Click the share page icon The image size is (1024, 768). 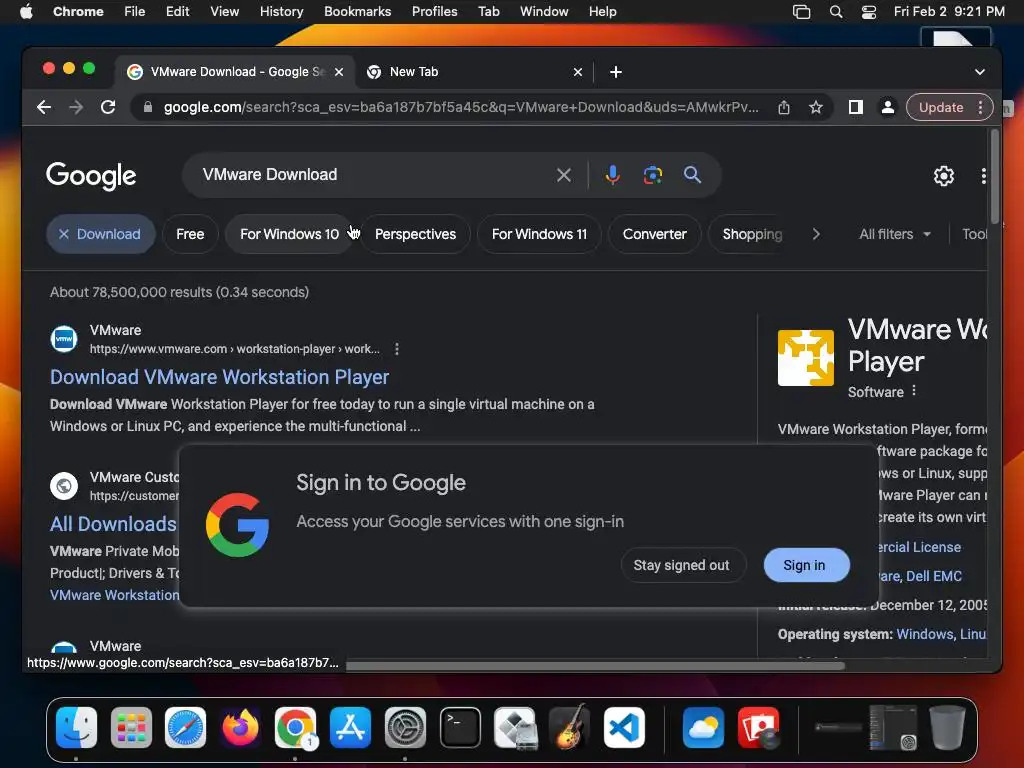(784, 108)
